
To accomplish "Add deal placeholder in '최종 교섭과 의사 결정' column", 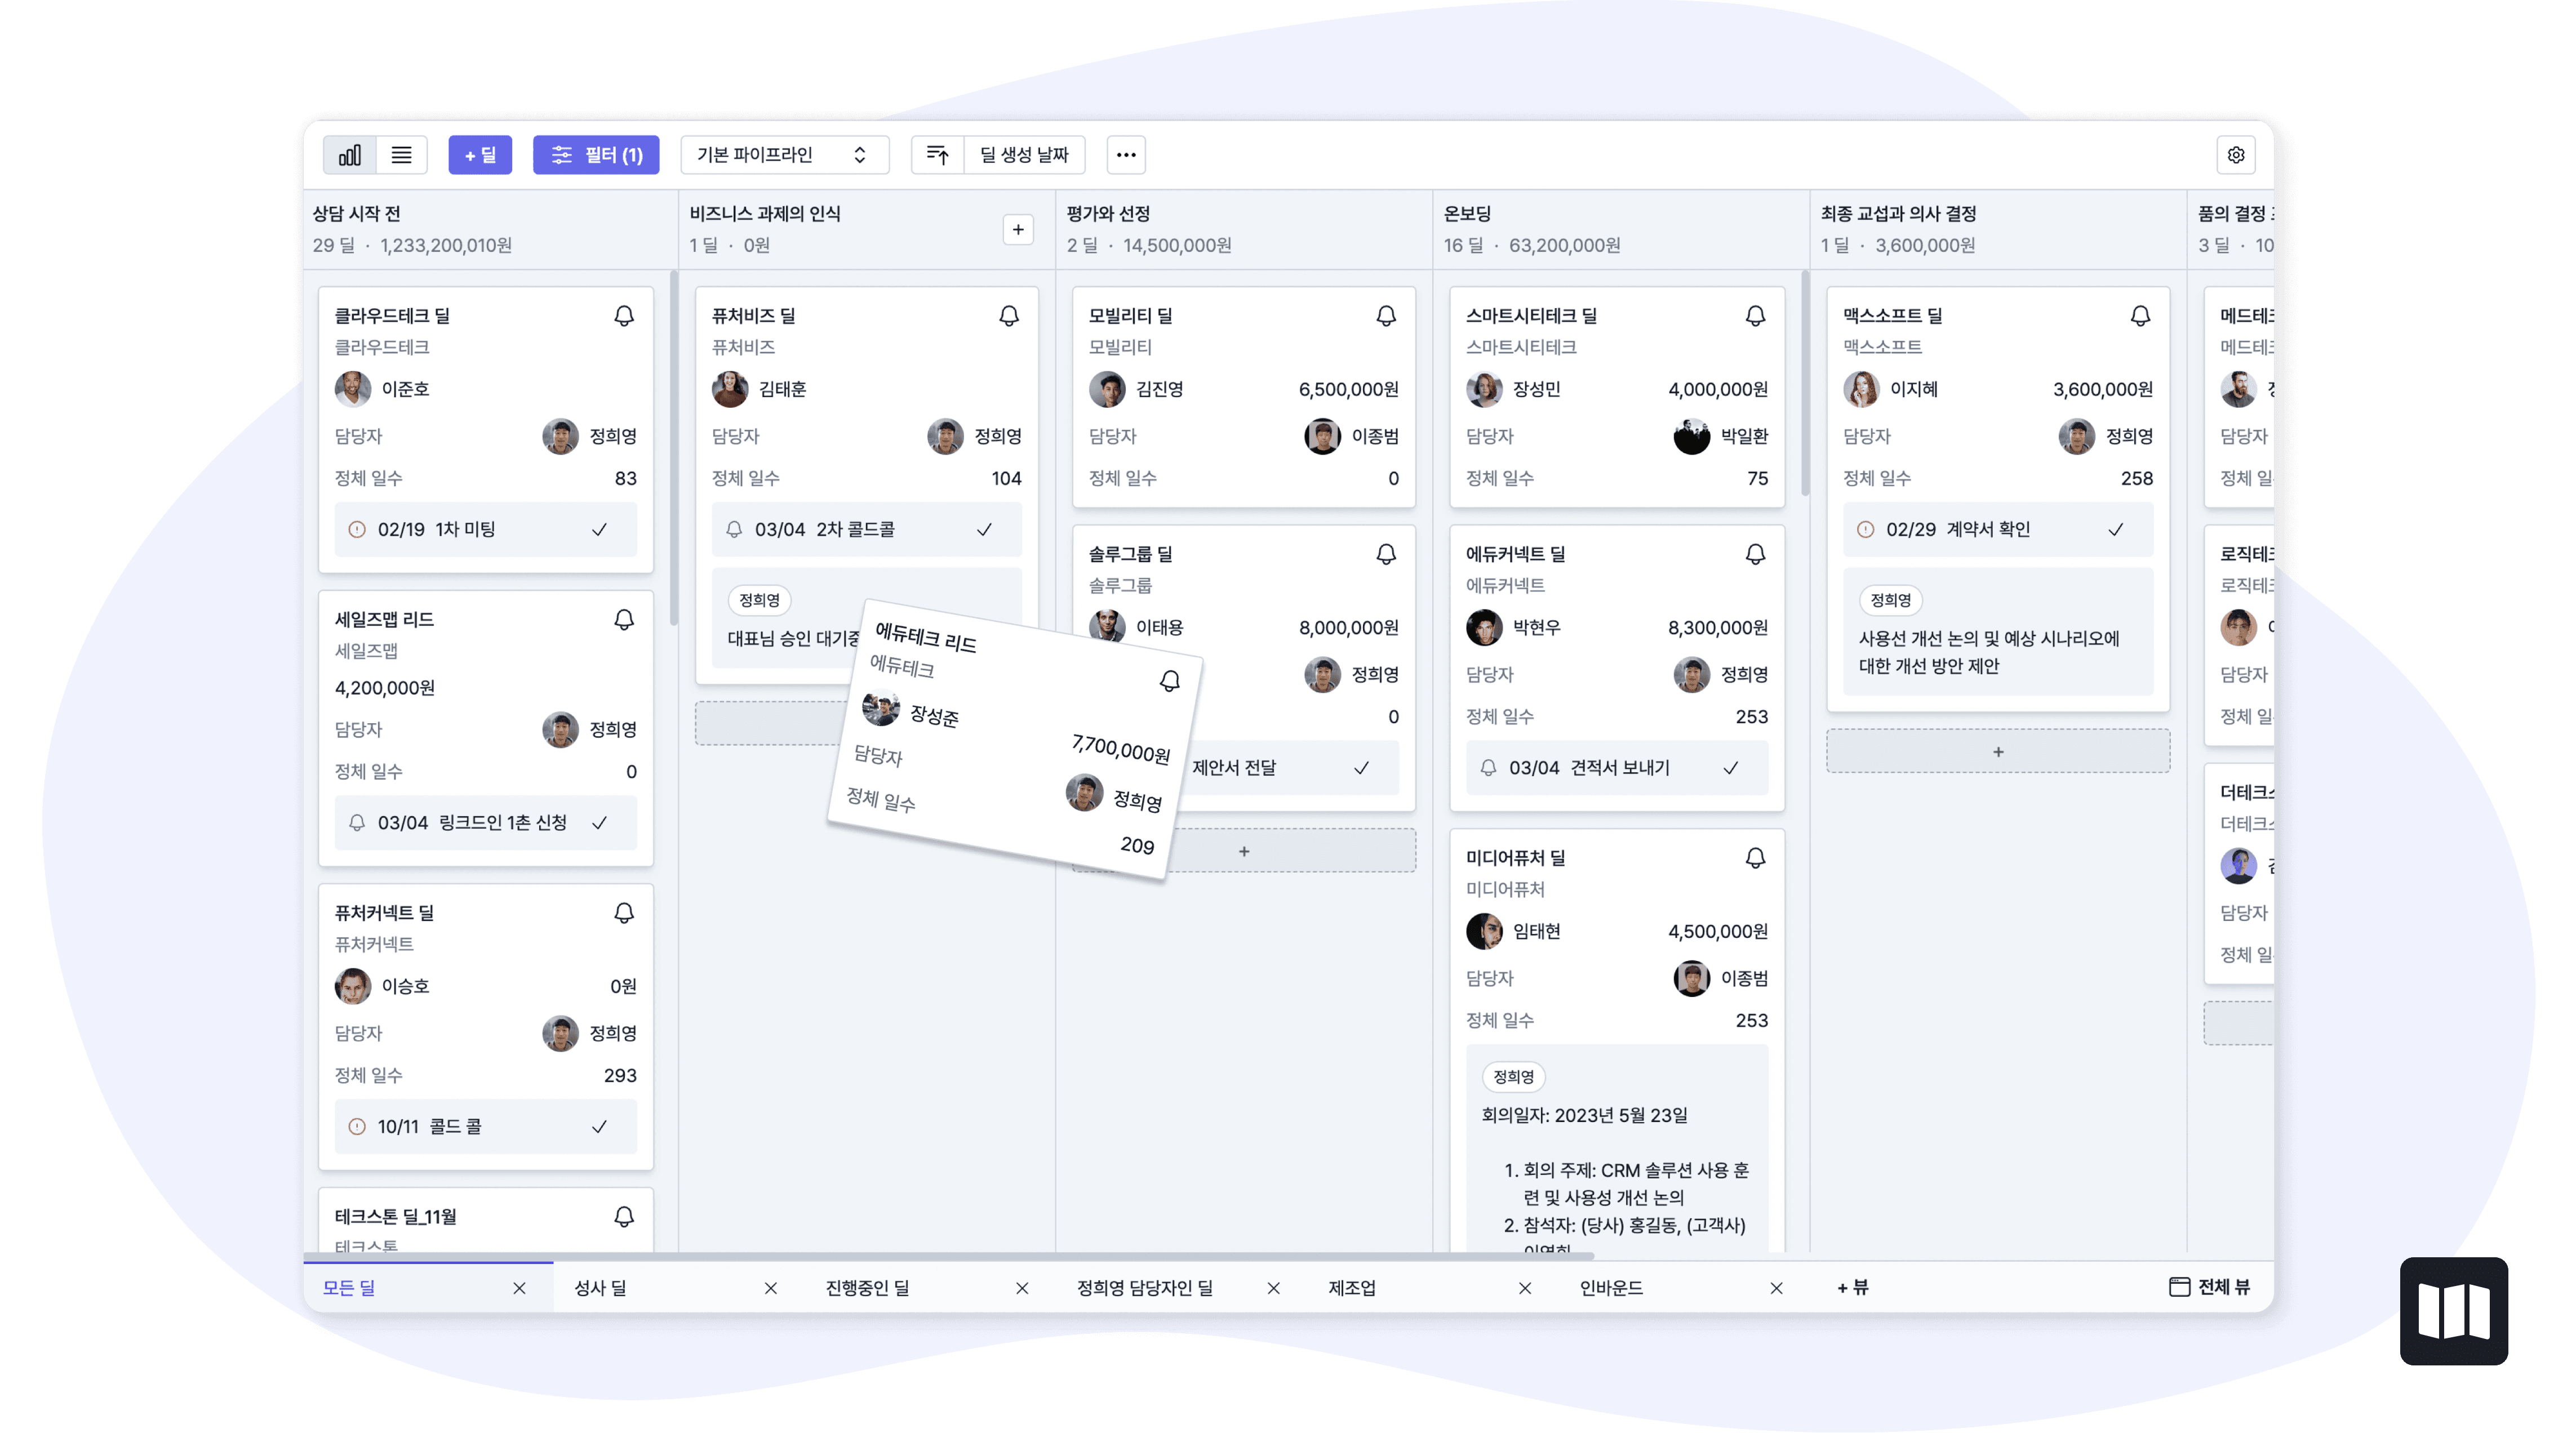I will pyautogui.click(x=1998, y=752).
